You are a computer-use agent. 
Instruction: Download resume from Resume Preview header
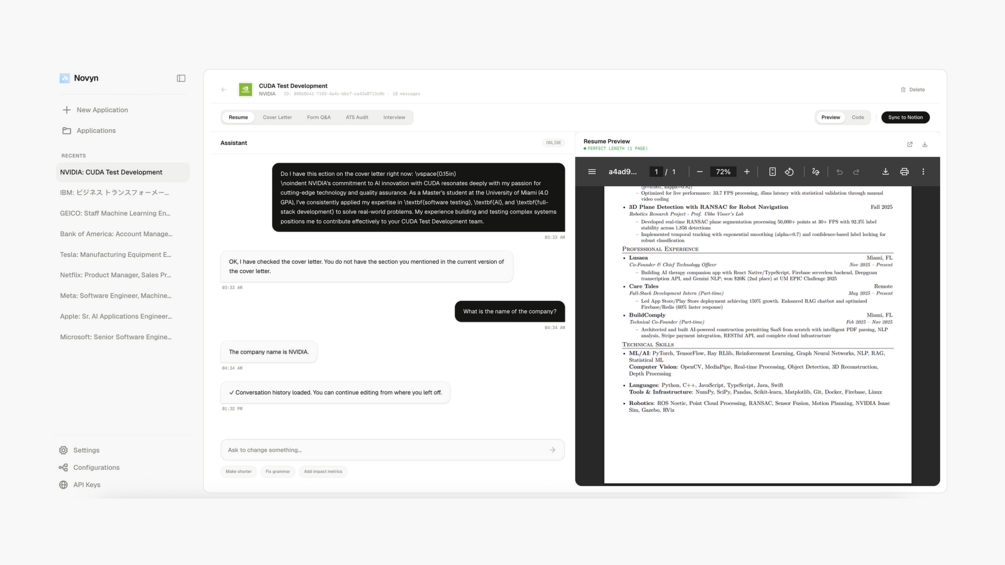925,145
